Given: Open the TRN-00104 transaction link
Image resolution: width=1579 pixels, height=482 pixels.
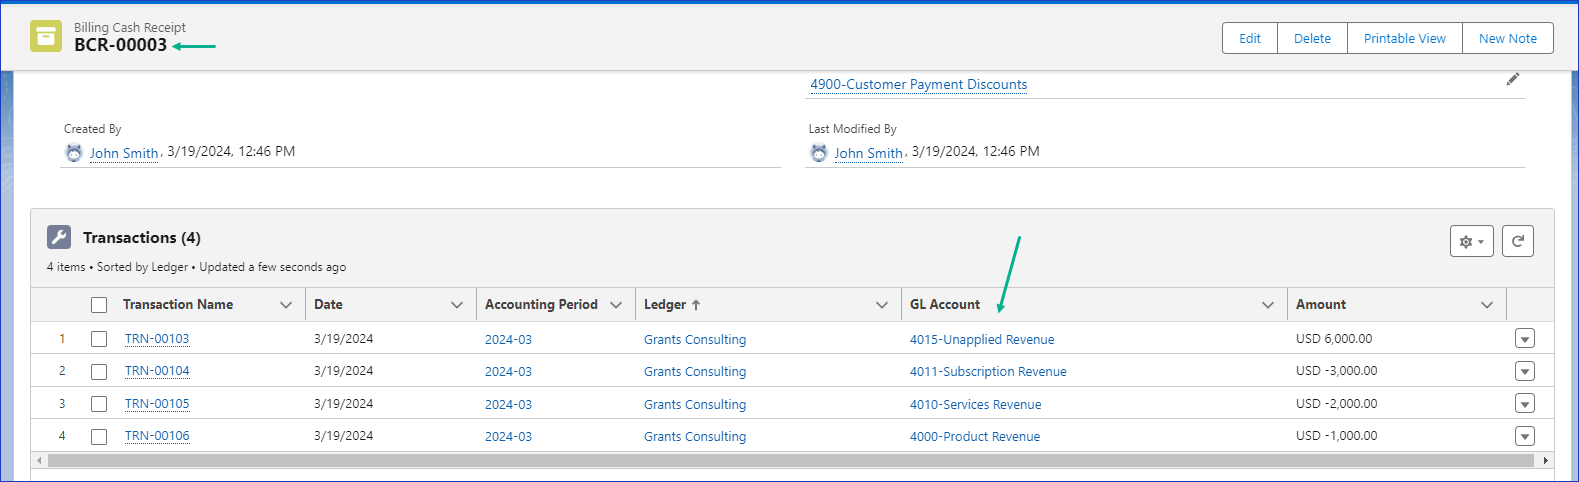Looking at the screenshot, I should [x=157, y=371].
